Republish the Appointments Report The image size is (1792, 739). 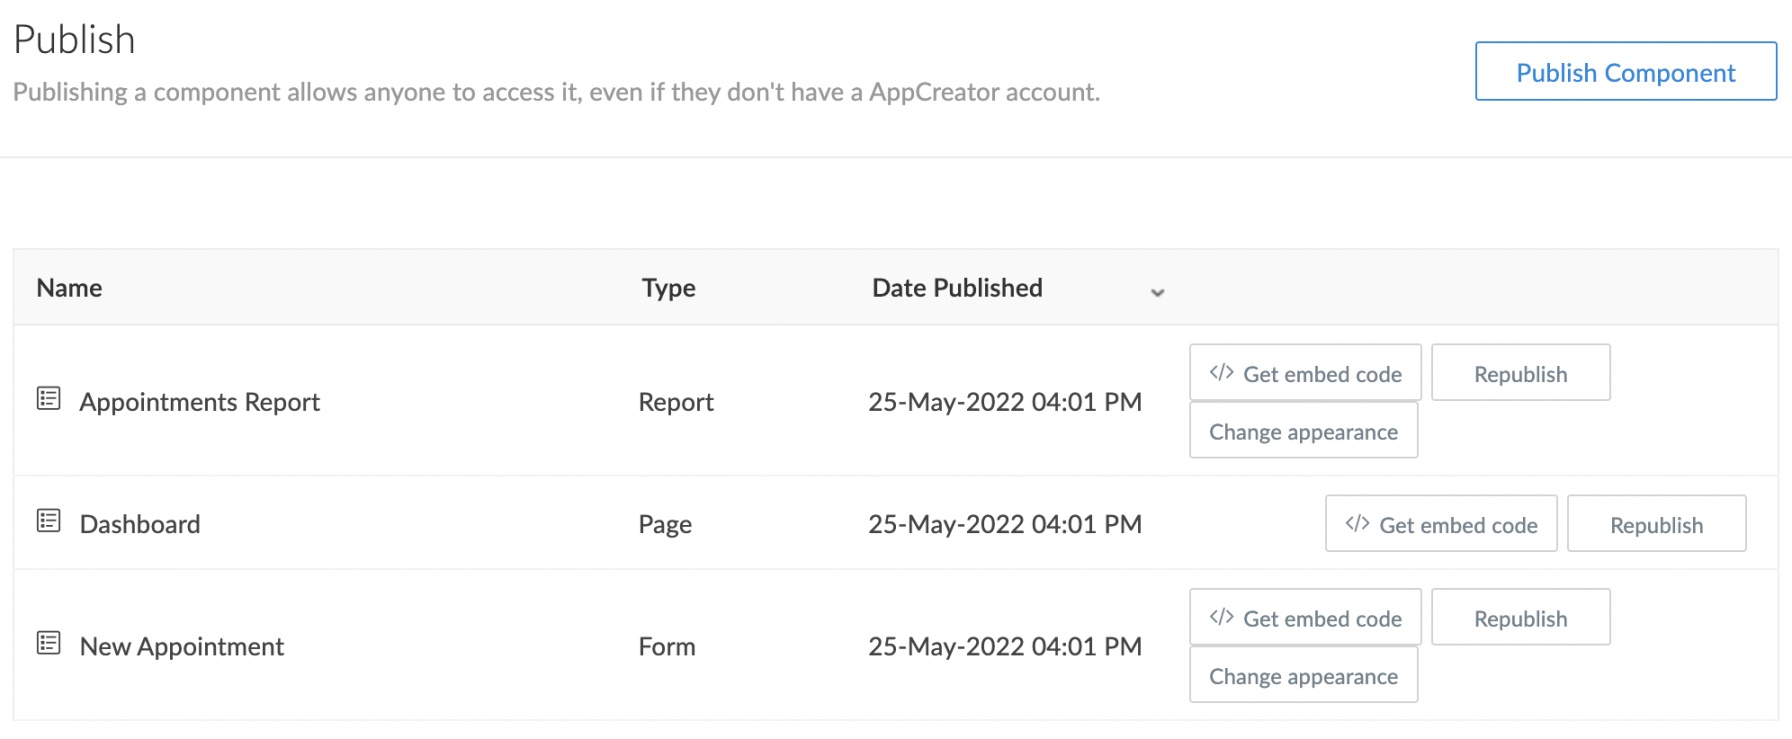point(1520,374)
